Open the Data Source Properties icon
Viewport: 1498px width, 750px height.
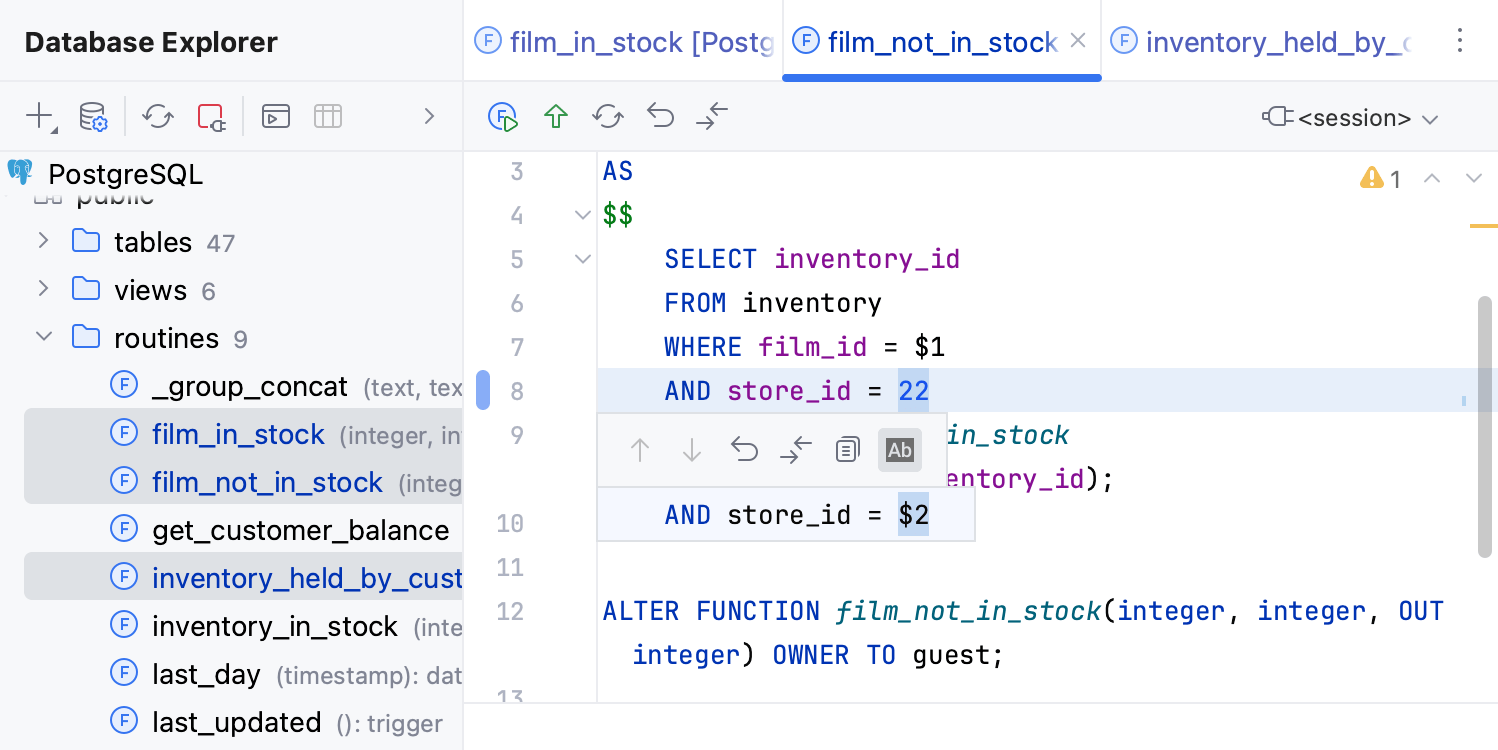[x=93, y=116]
